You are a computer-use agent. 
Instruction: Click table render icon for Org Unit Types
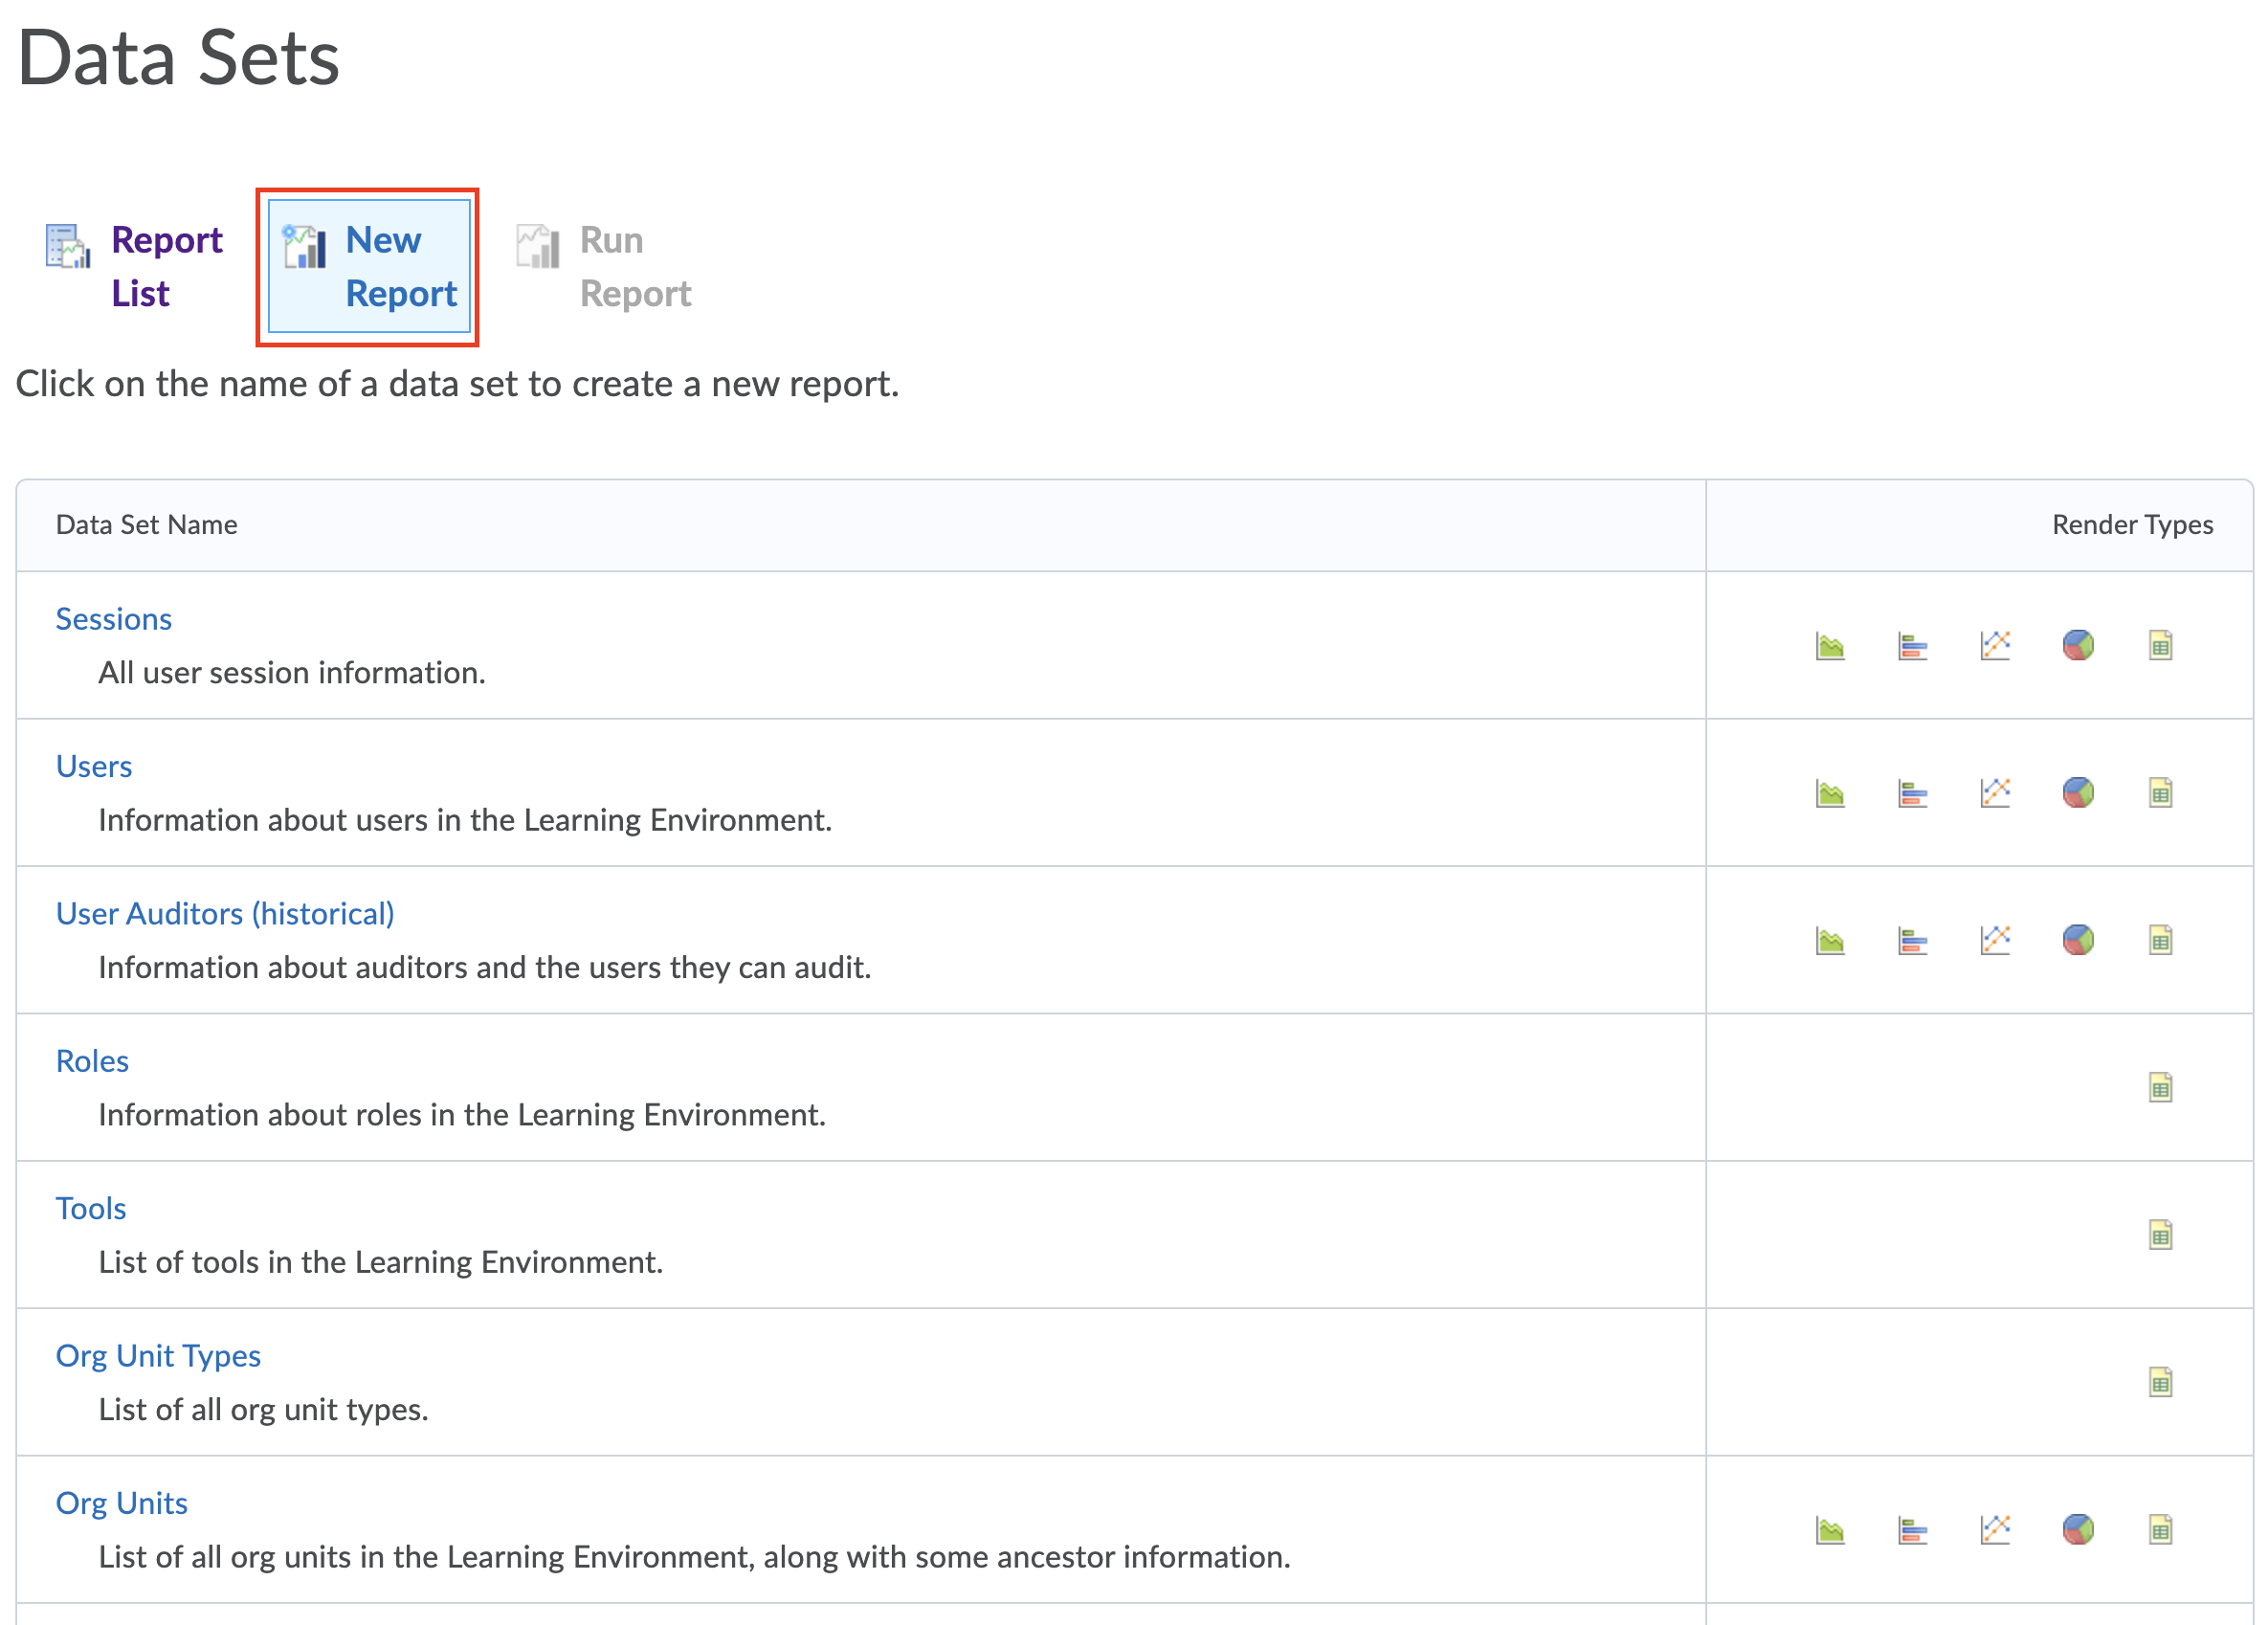2160,1382
